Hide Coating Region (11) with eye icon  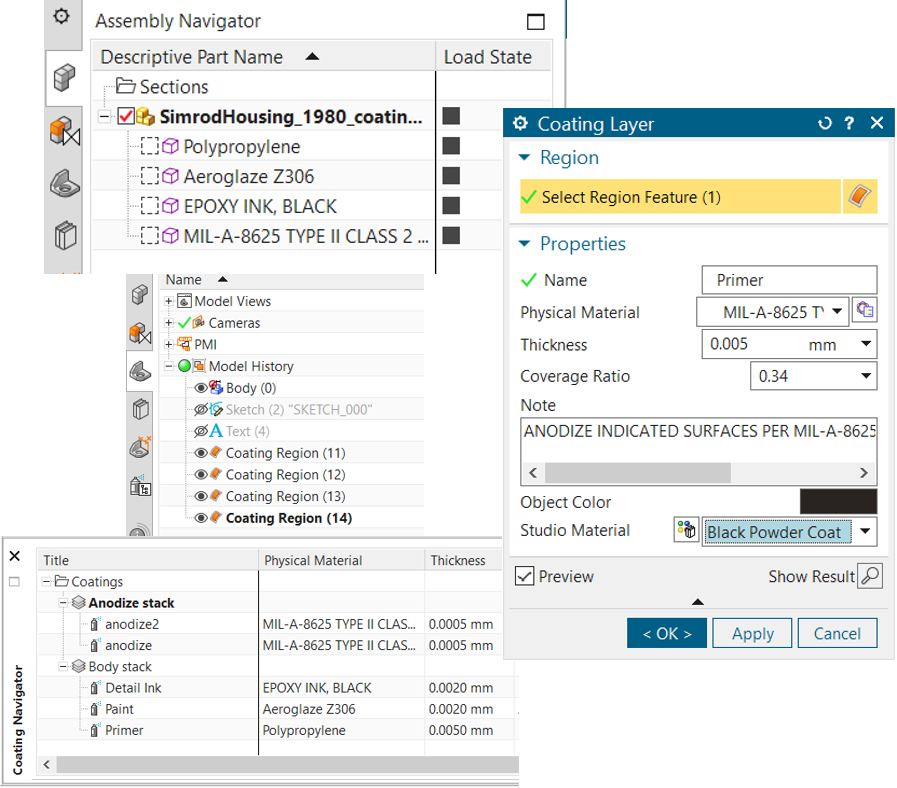pyautogui.click(x=201, y=453)
